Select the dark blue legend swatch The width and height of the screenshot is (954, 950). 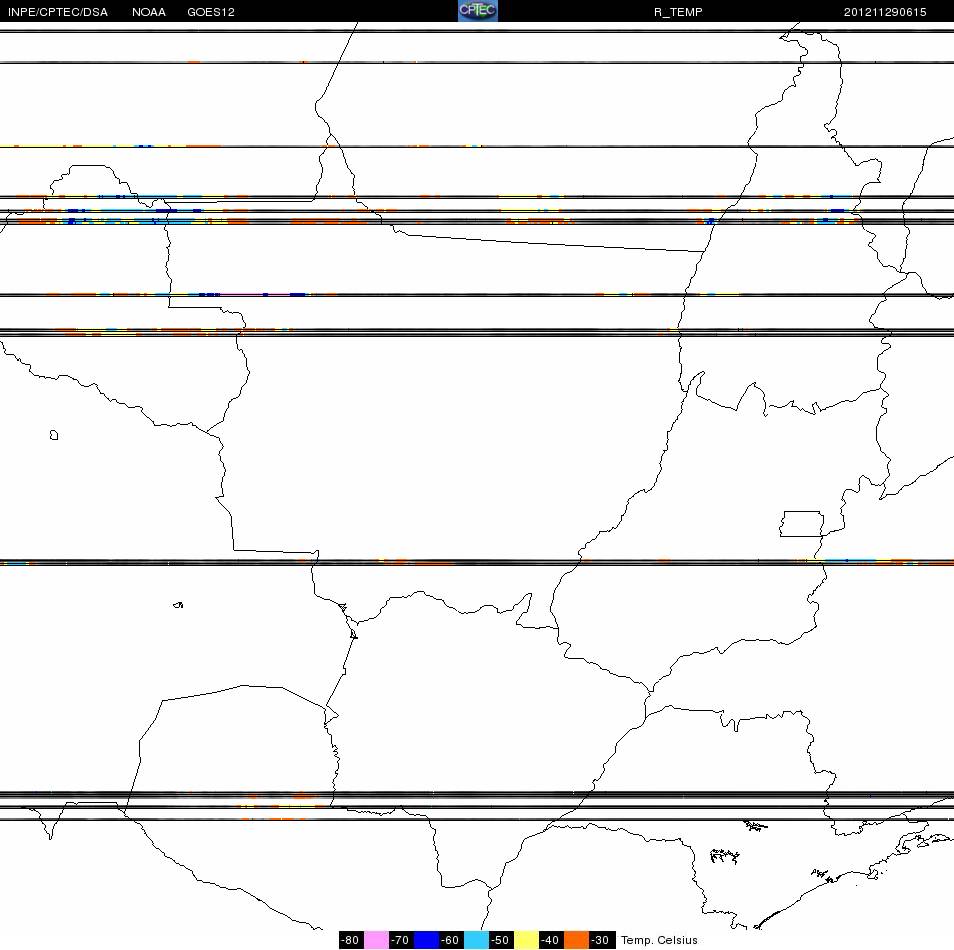click(x=426, y=940)
